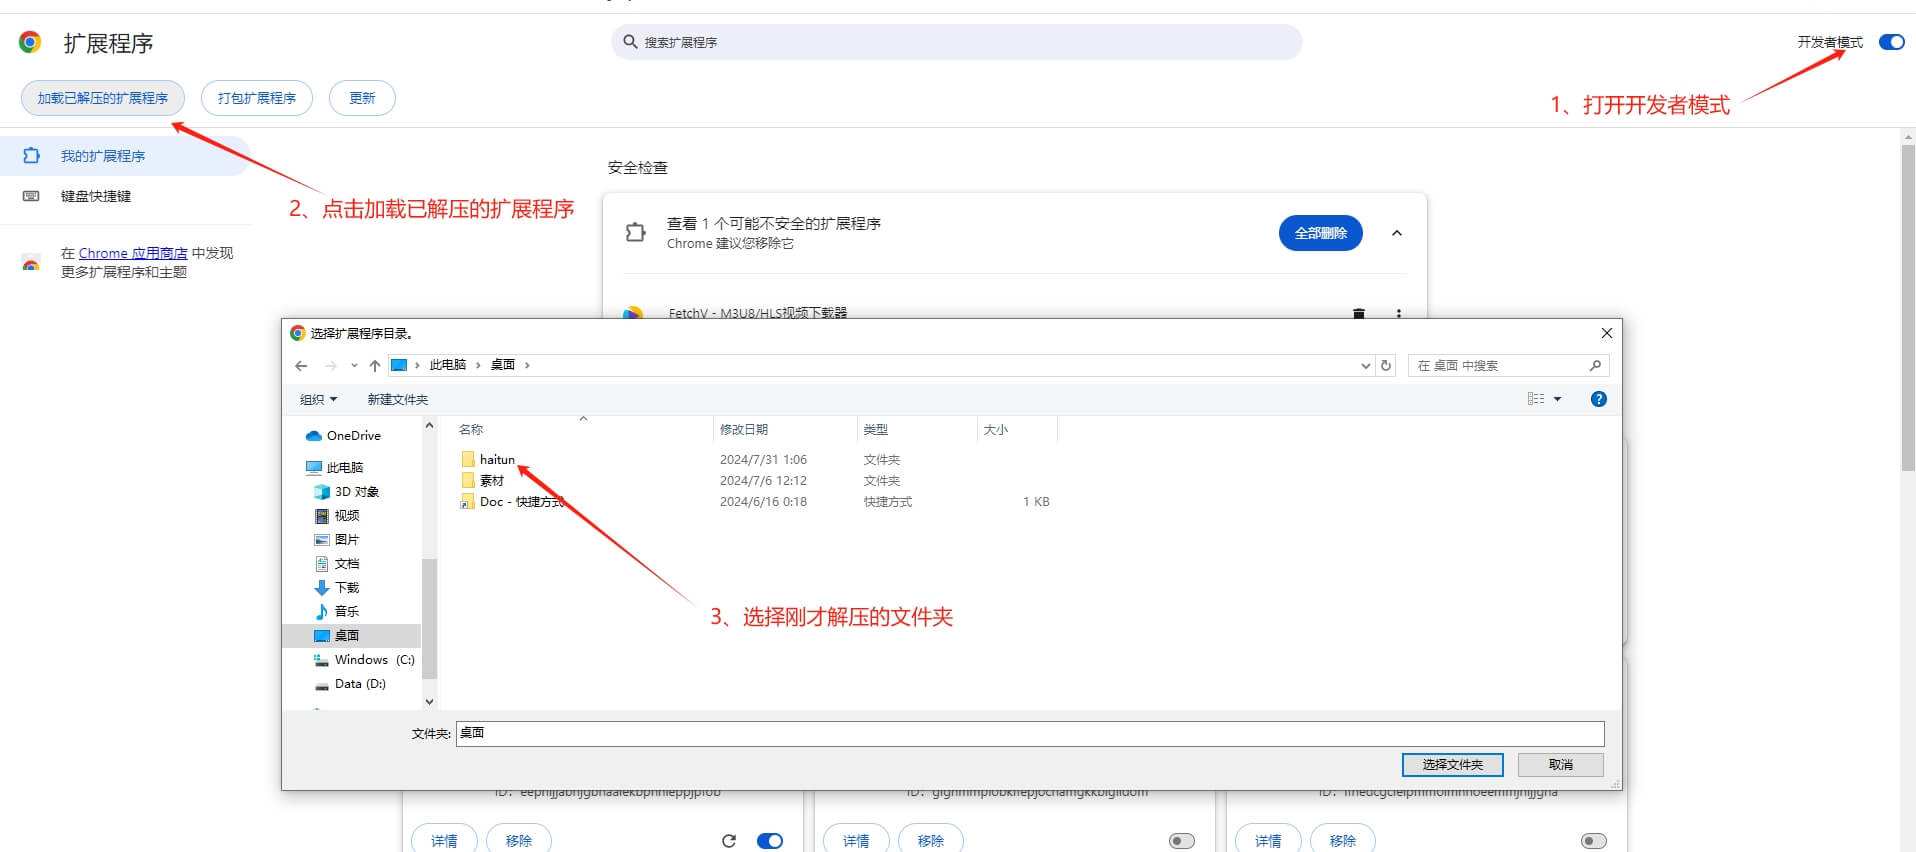
Task: Click the 选择文件夹 button
Action: pos(1452,765)
